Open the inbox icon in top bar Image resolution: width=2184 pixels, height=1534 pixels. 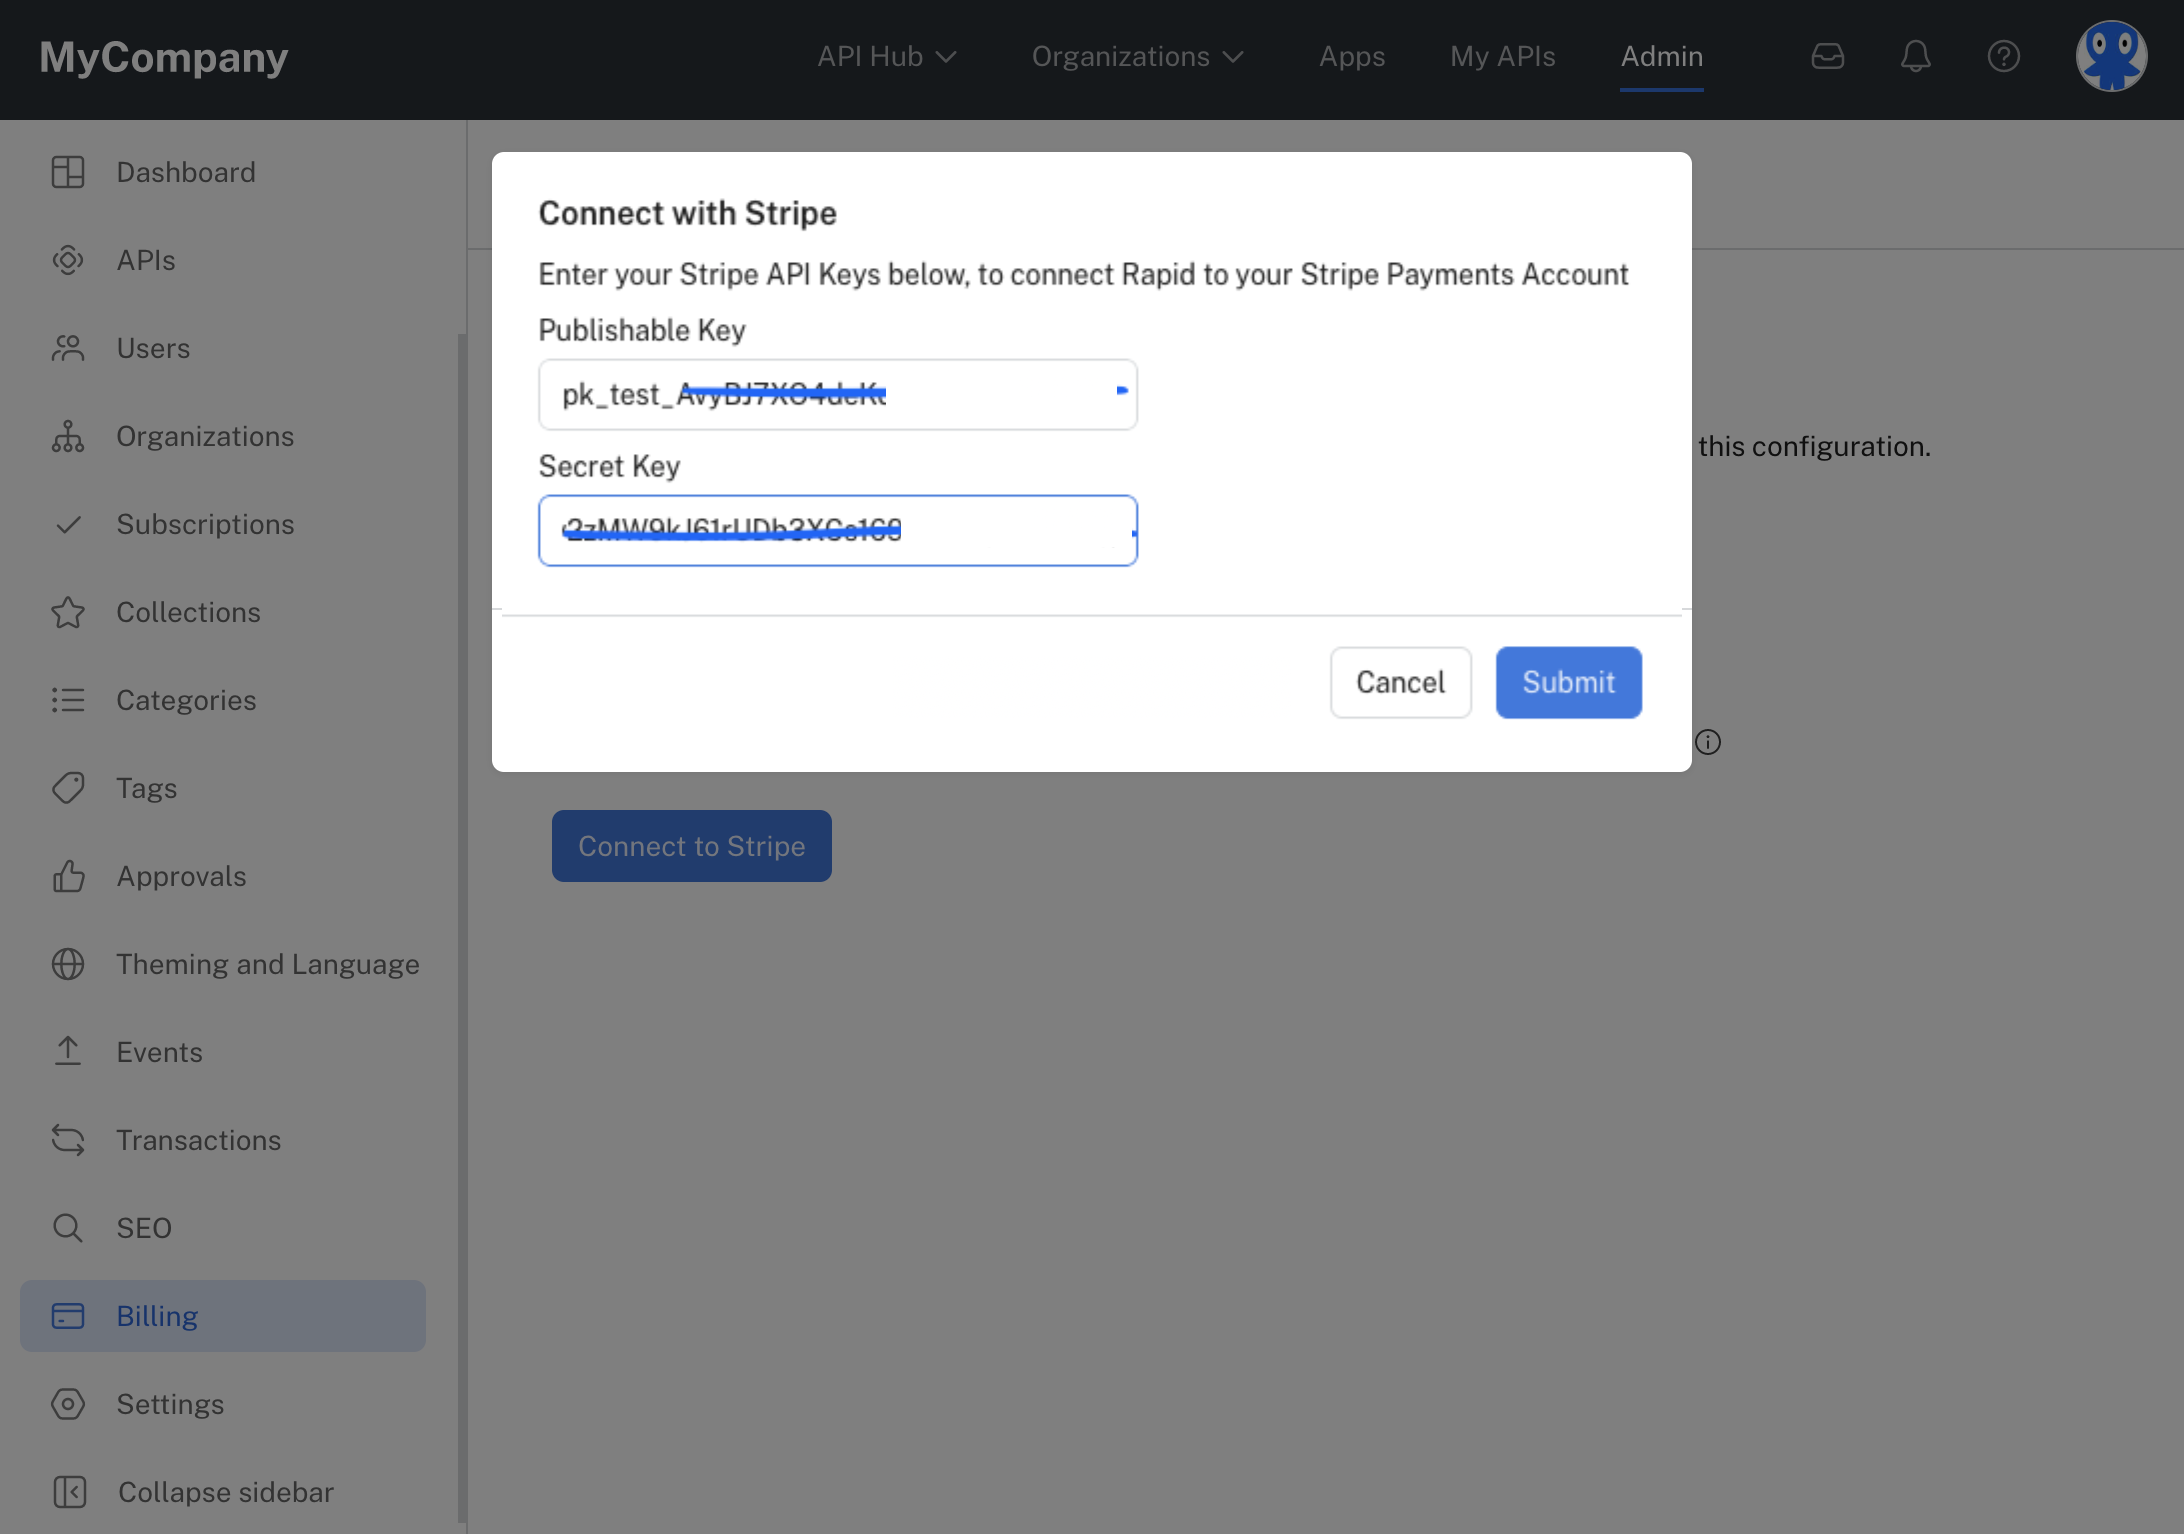coord(1827,56)
